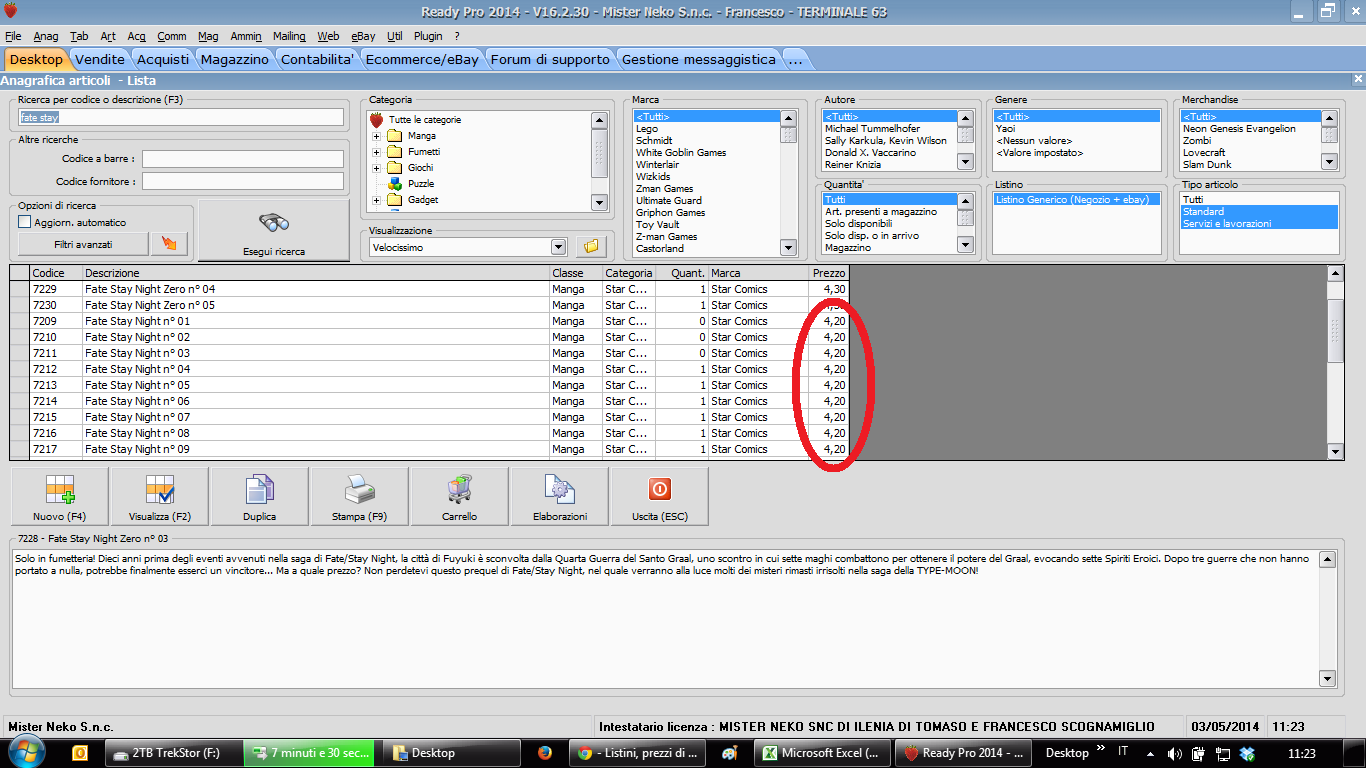The width and height of the screenshot is (1366, 768).
Task: Toggle the Aggiorn. automatico checkbox
Action: pos(25,222)
